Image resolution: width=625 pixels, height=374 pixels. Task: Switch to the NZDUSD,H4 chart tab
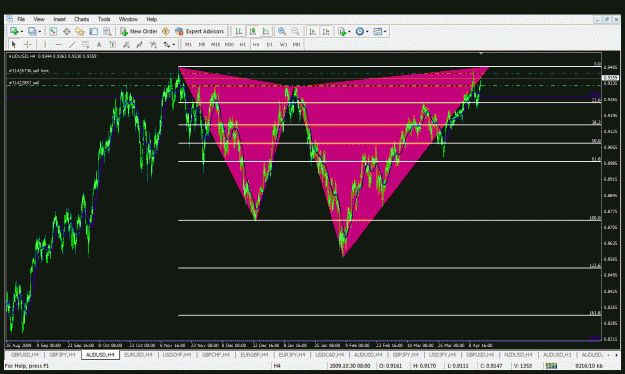pyautogui.click(x=518, y=354)
